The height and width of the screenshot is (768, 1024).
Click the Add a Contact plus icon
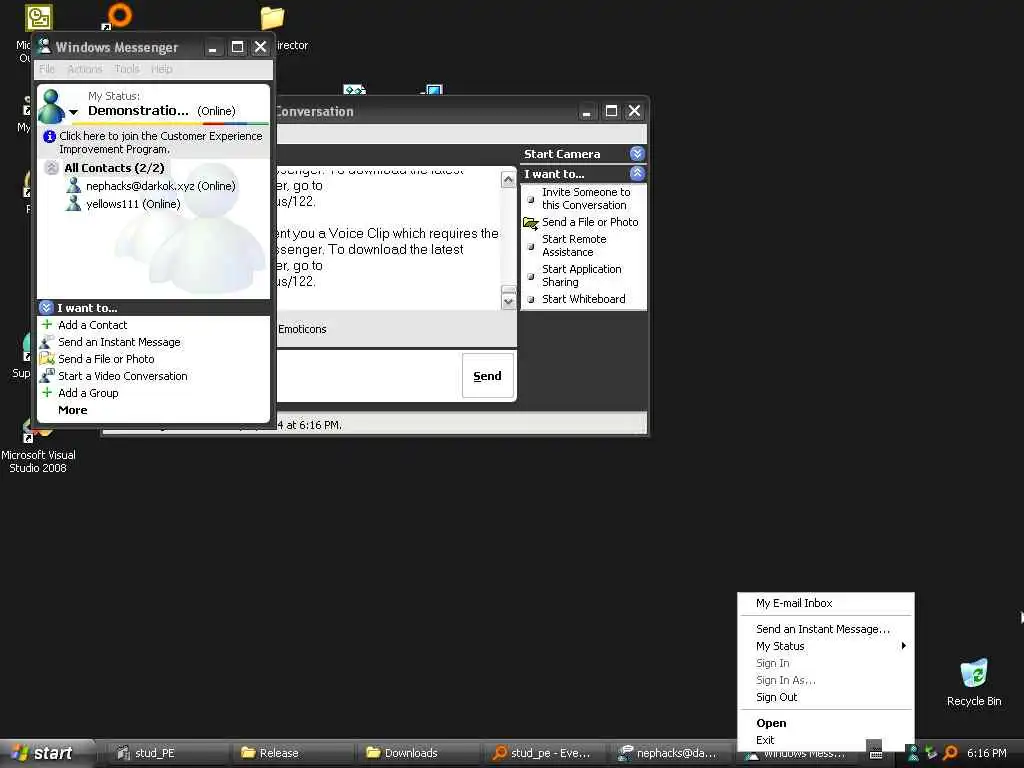click(47, 325)
